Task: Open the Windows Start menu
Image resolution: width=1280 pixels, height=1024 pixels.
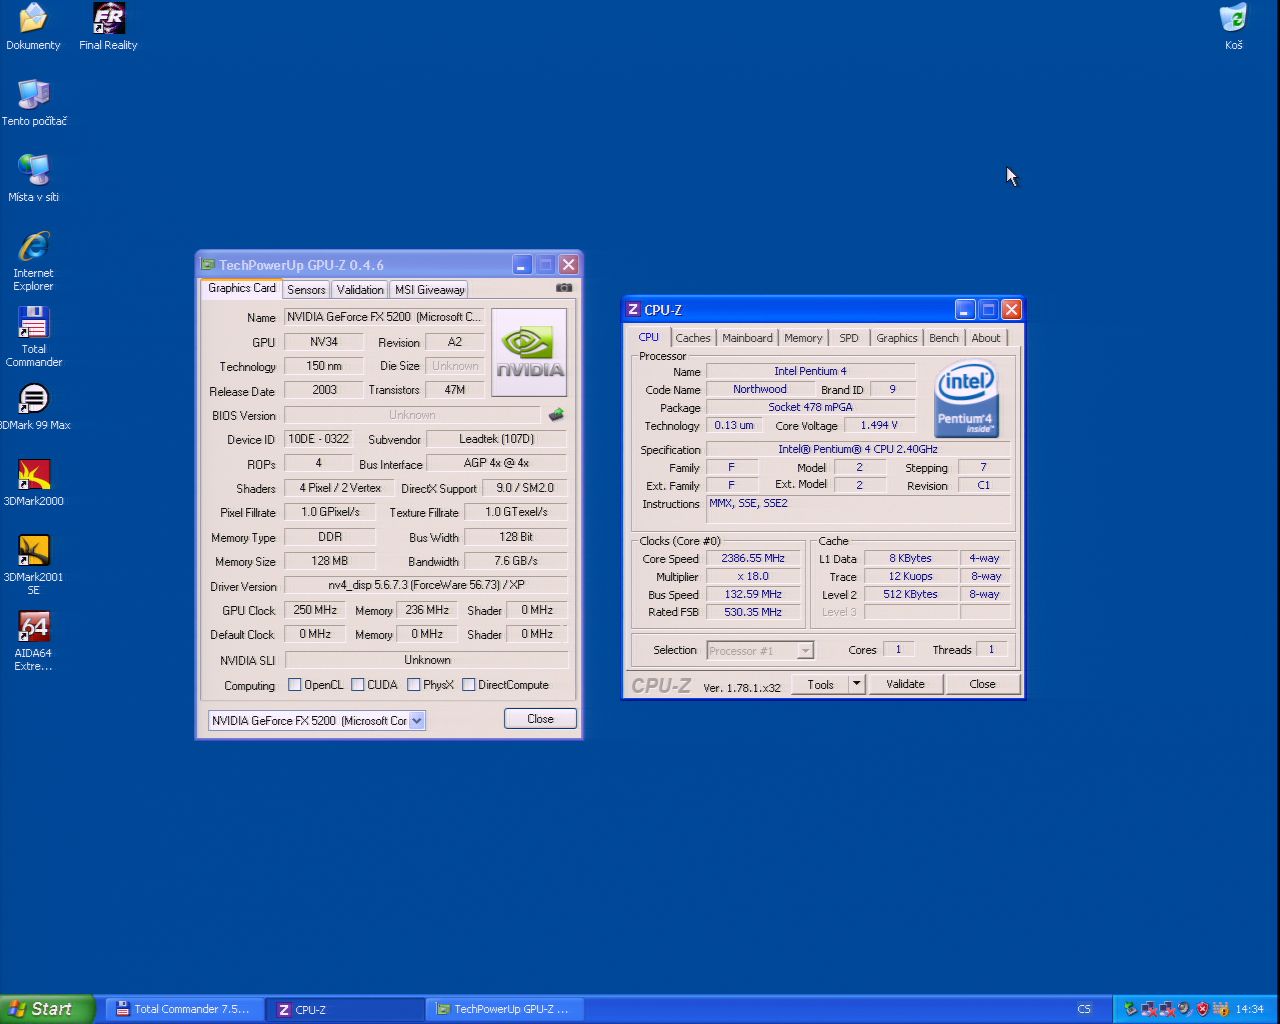Action: 47,1009
